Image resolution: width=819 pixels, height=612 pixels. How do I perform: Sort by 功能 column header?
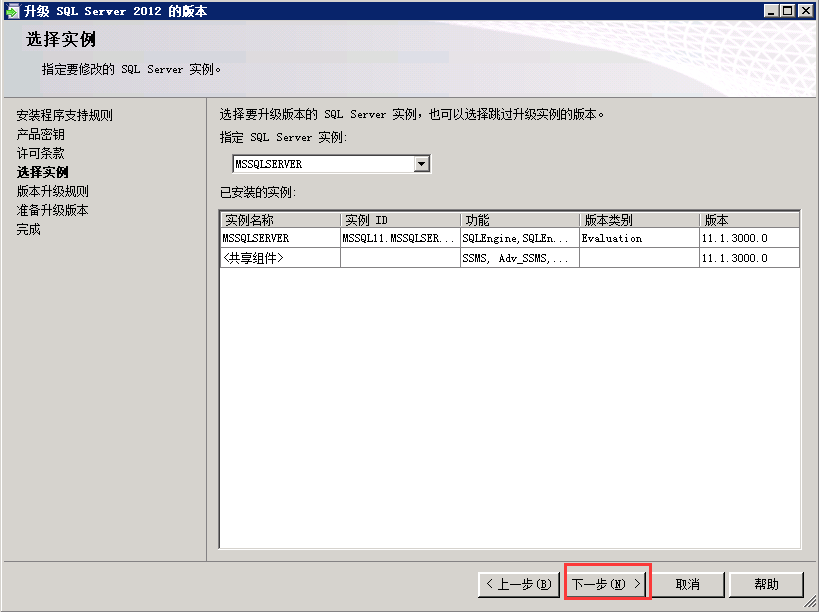(x=520, y=220)
